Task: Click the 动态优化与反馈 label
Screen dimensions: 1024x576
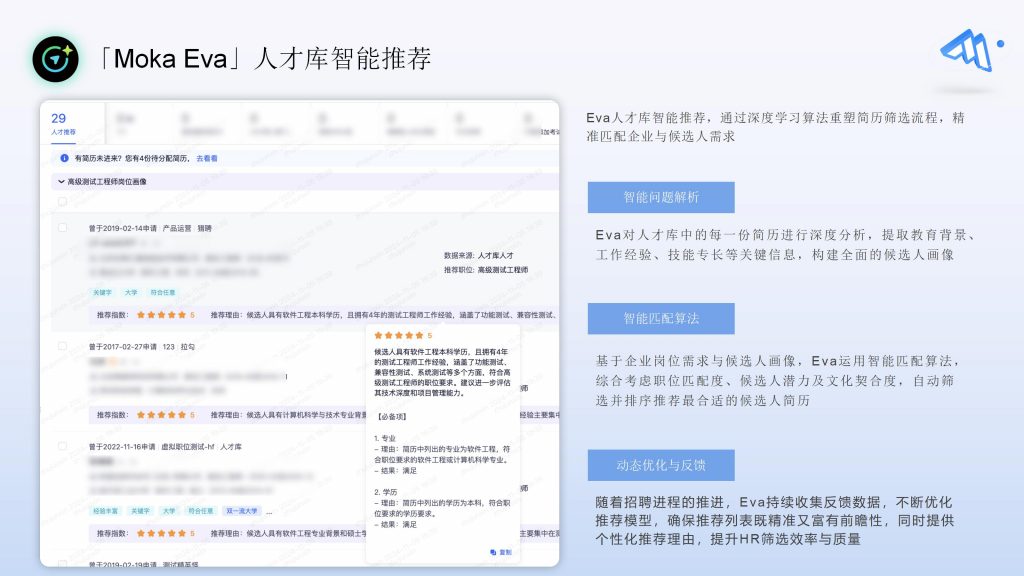Action: [x=660, y=465]
